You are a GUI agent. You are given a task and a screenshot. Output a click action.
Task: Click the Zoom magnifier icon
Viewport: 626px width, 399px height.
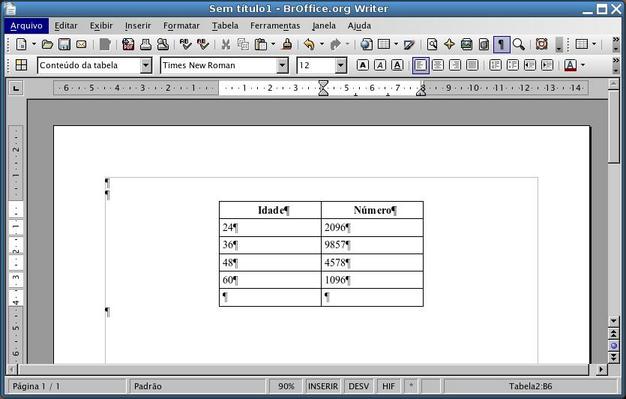pyautogui.click(x=519, y=44)
